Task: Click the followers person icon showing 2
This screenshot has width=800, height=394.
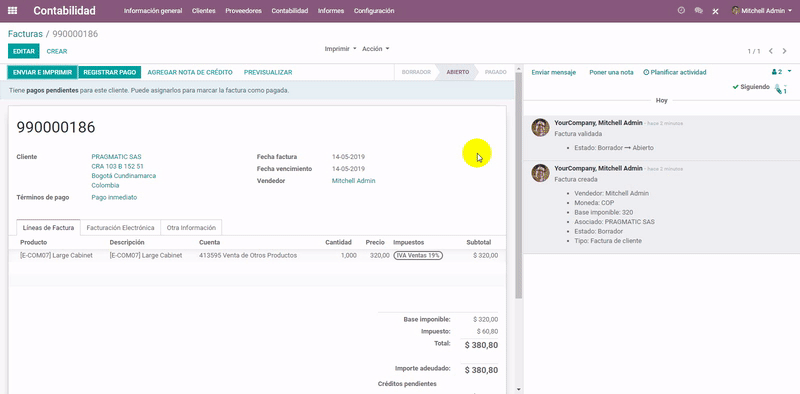Action: pyautogui.click(x=777, y=72)
